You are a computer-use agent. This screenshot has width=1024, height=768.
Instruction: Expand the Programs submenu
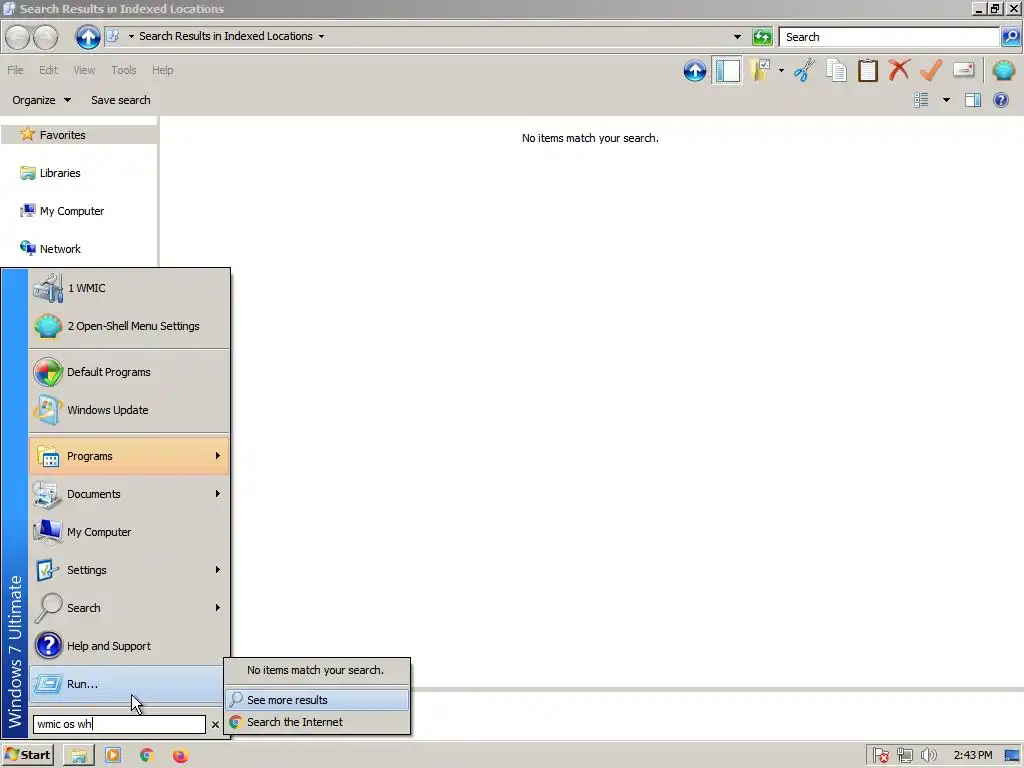click(x=129, y=456)
